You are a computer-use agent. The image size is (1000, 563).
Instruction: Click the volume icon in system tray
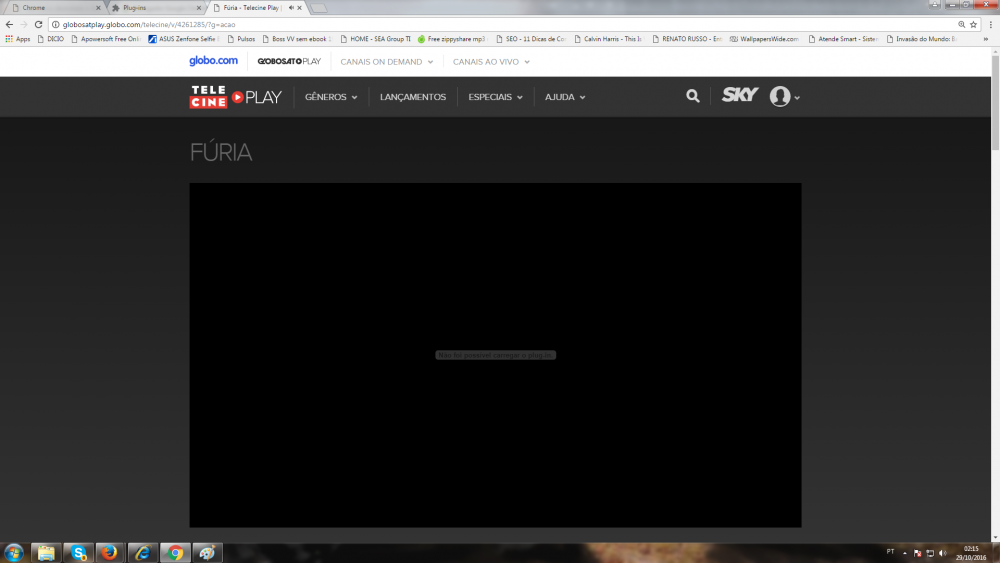(943, 552)
